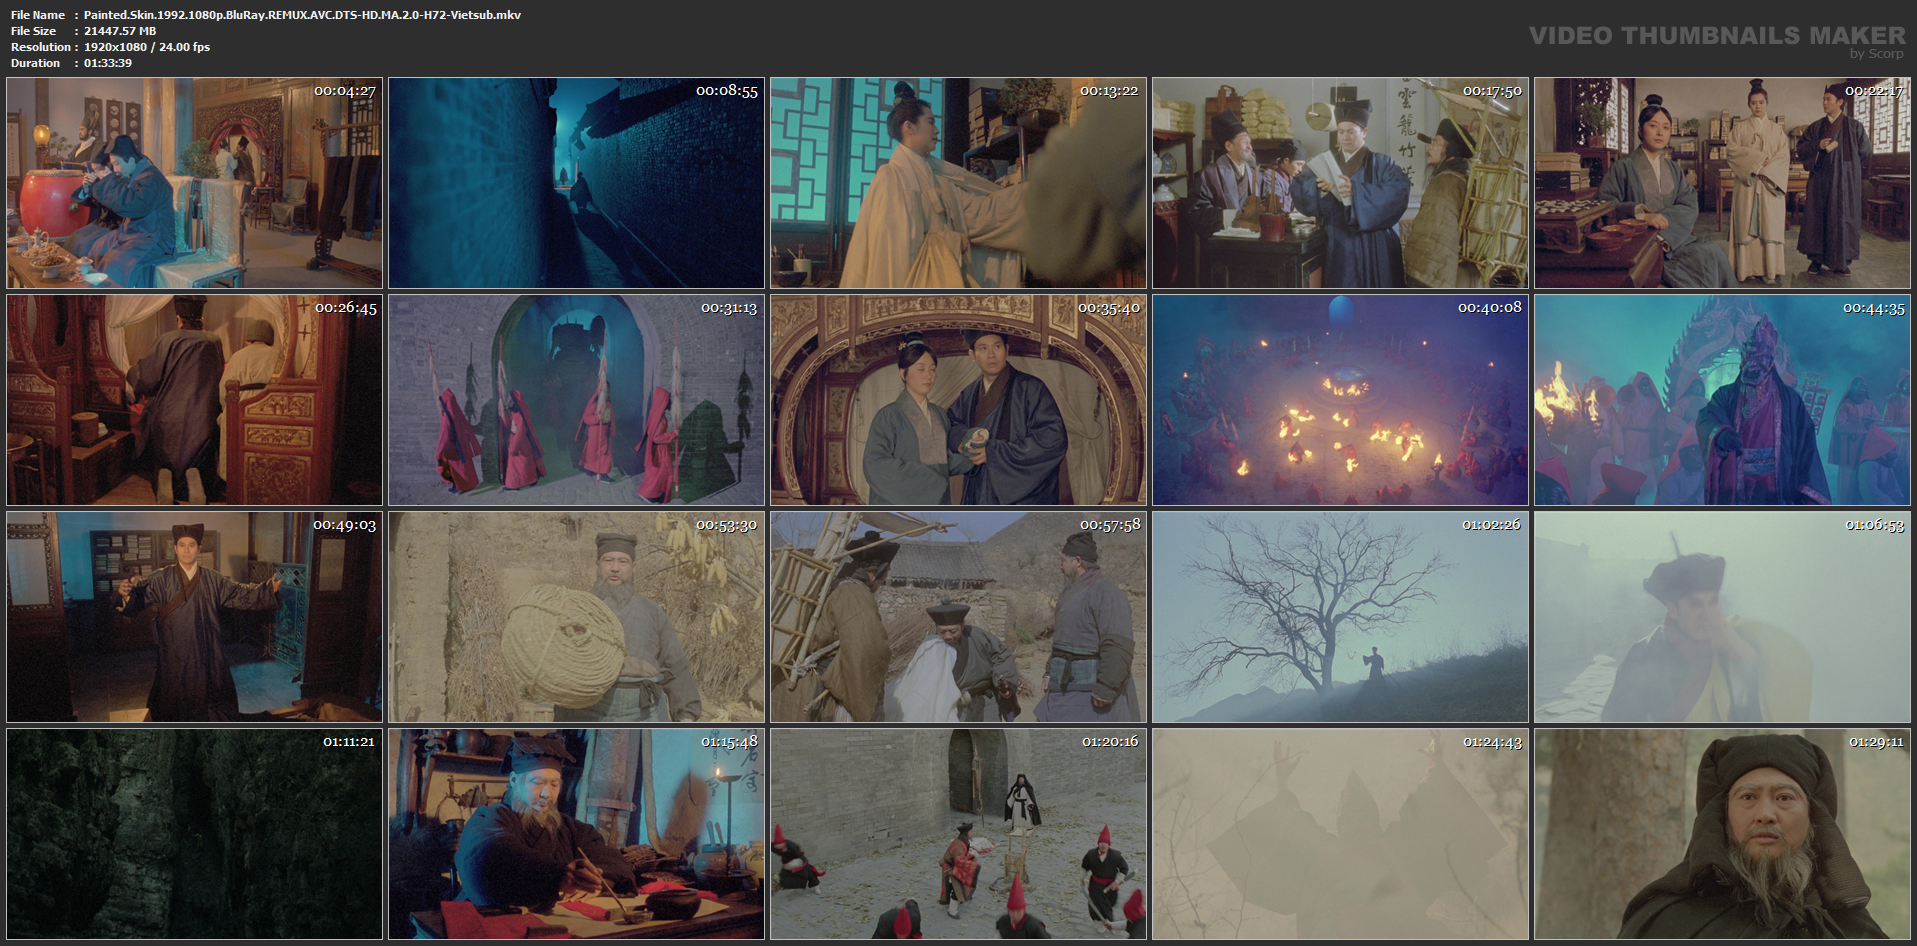Select the frame stamped 00:17:50
The width and height of the screenshot is (1917, 946).
click(1340, 183)
